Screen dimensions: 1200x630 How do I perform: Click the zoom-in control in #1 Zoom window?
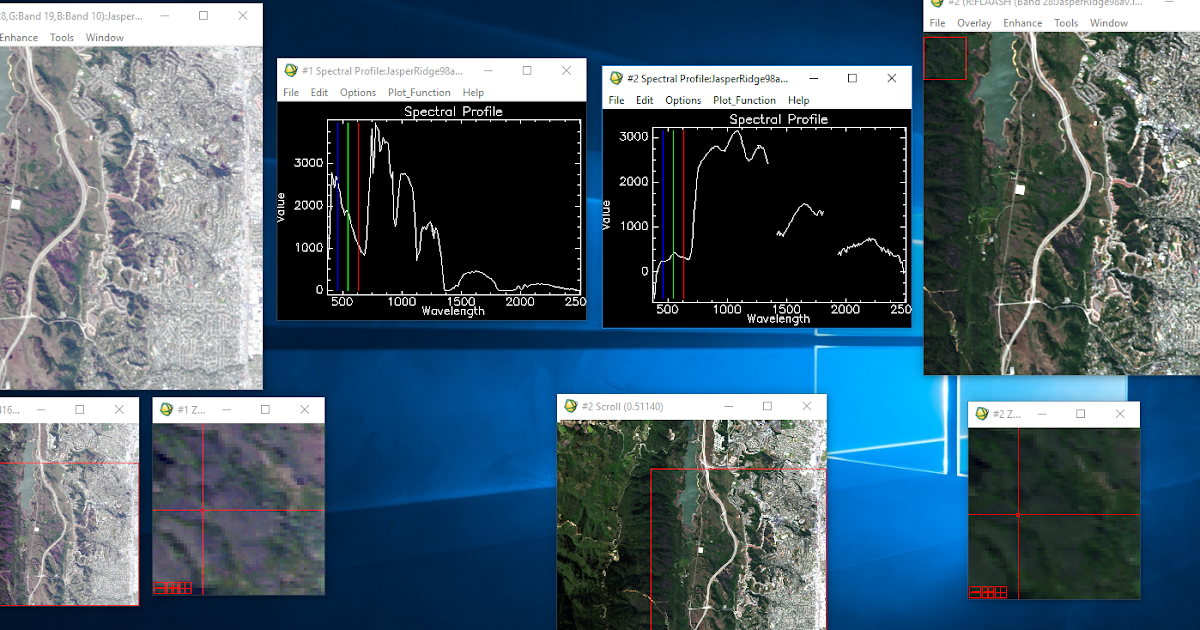172,588
